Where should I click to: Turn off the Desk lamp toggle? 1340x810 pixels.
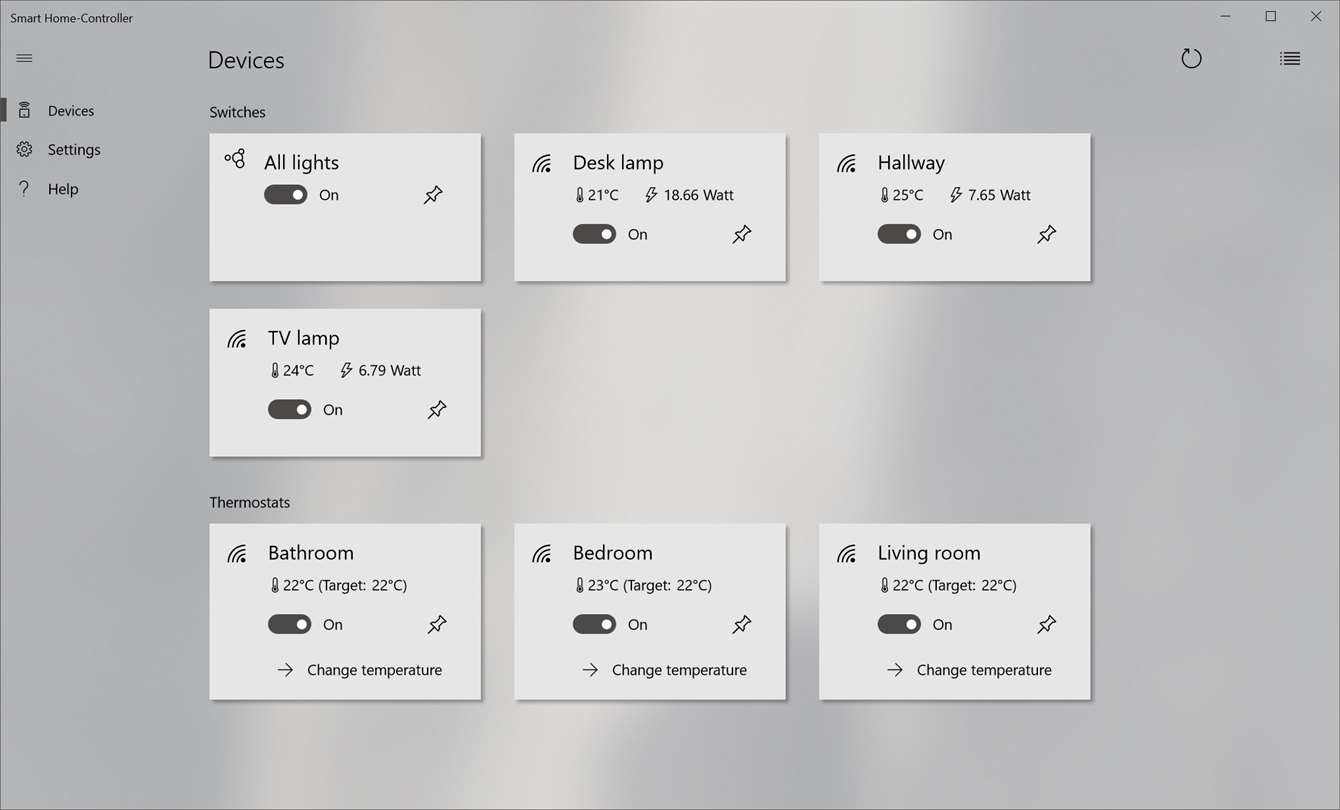click(594, 234)
